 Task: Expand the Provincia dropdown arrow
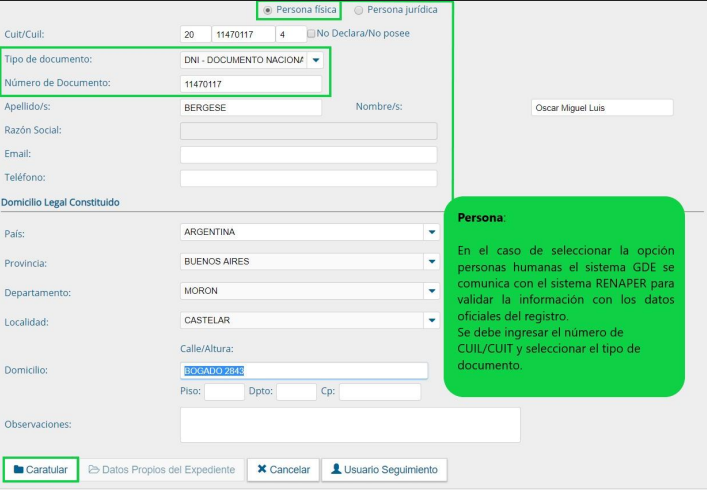pyautogui.click(x=432, y=262)
